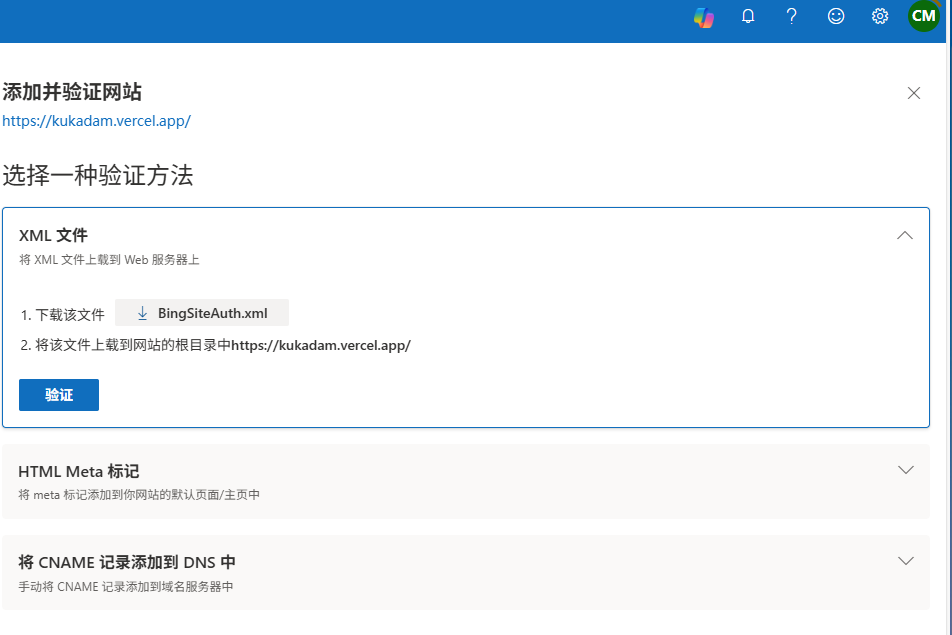Image resolution: width=952 pixels, height=635 pixels.
Task: Click the 选择一种验证方法 heading
Action: pyautogui.click(x=97, y=175)
